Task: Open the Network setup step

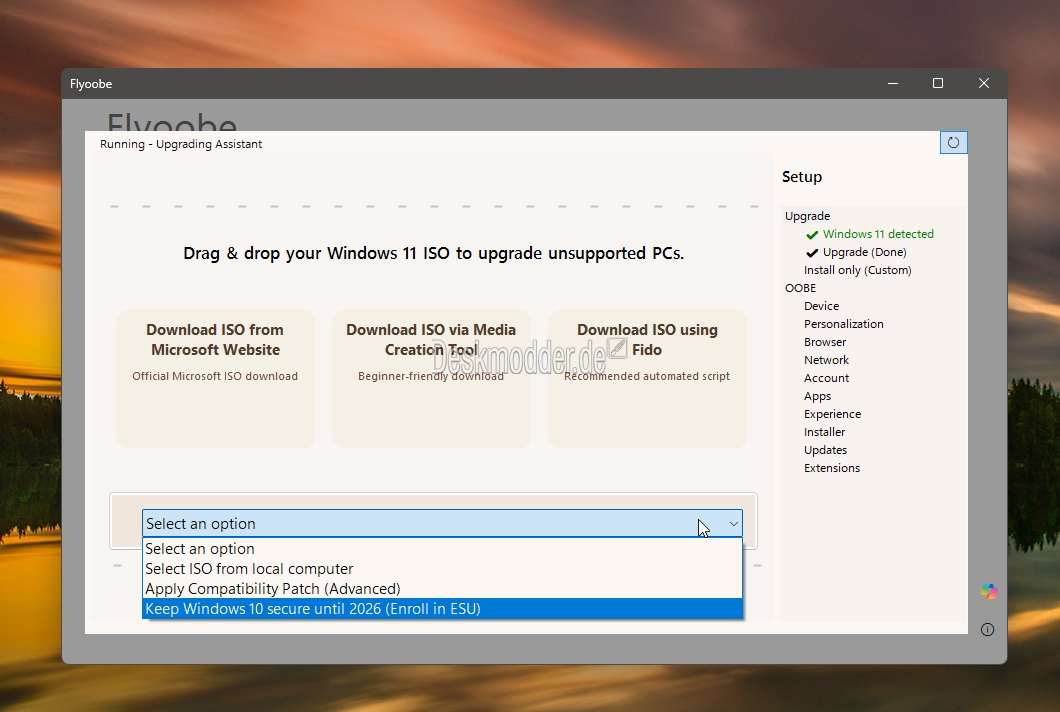Action: (826, 360)
